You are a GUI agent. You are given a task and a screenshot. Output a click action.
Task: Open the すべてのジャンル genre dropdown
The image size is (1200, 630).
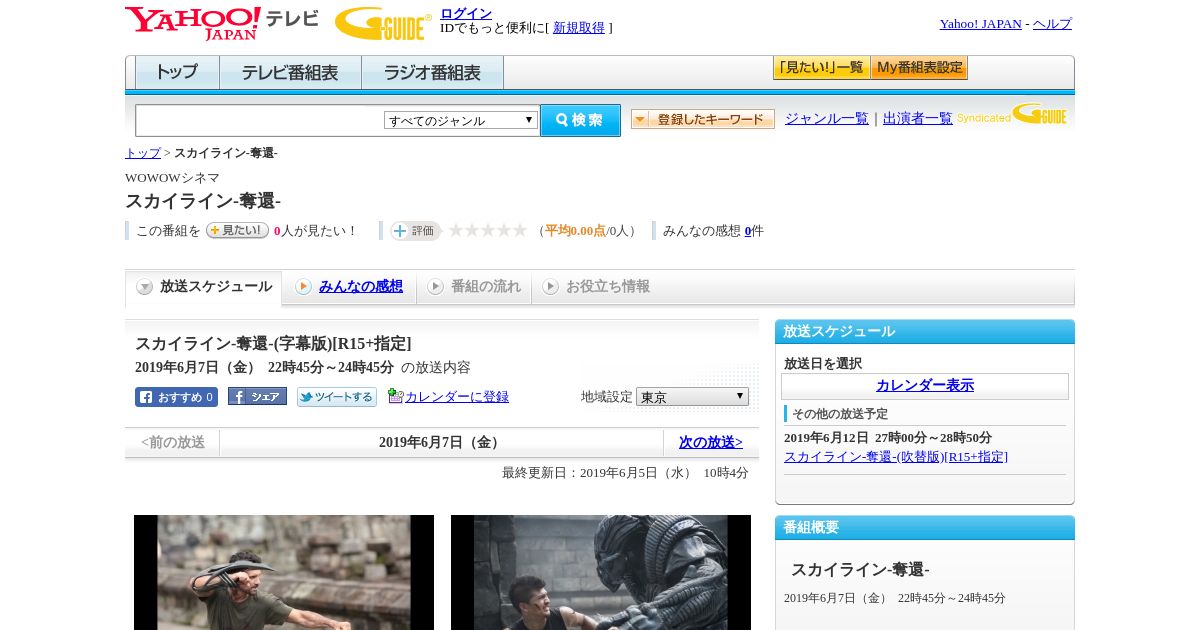(461, 120)
